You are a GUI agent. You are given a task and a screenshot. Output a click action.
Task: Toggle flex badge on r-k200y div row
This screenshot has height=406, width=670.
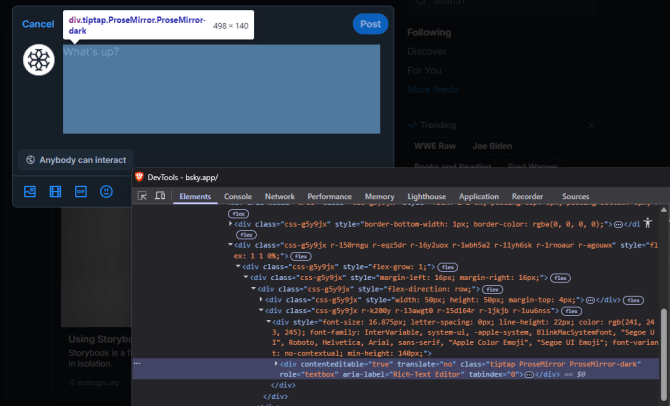point(571,311)
